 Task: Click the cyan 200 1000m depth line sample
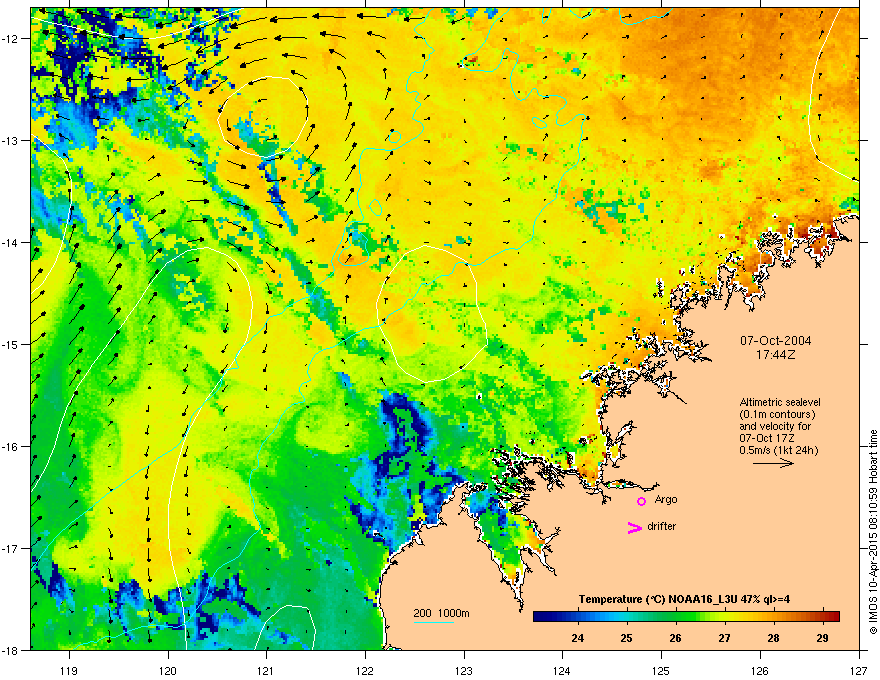[x=433, y=622]
